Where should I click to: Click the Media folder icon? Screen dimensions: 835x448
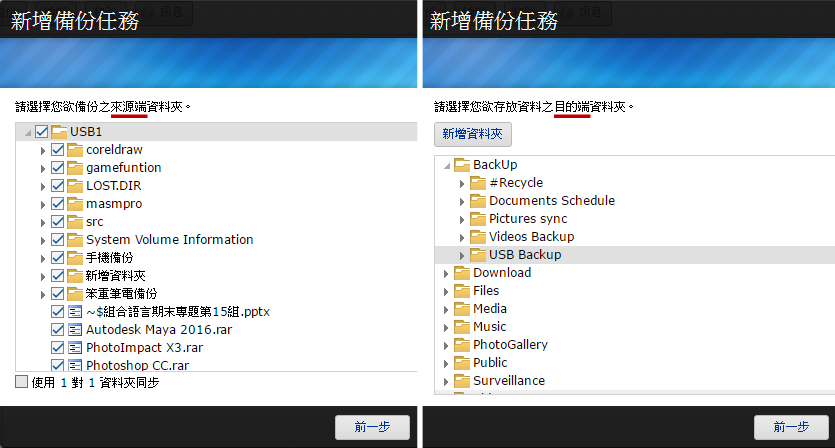click(x=462, y=309)
